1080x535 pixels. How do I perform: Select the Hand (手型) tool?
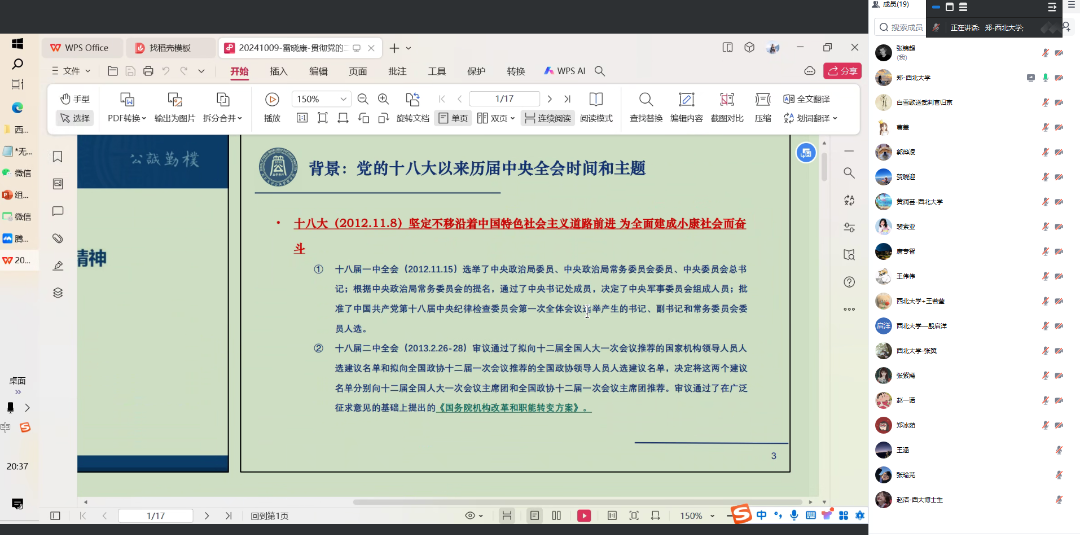[74, 99]
